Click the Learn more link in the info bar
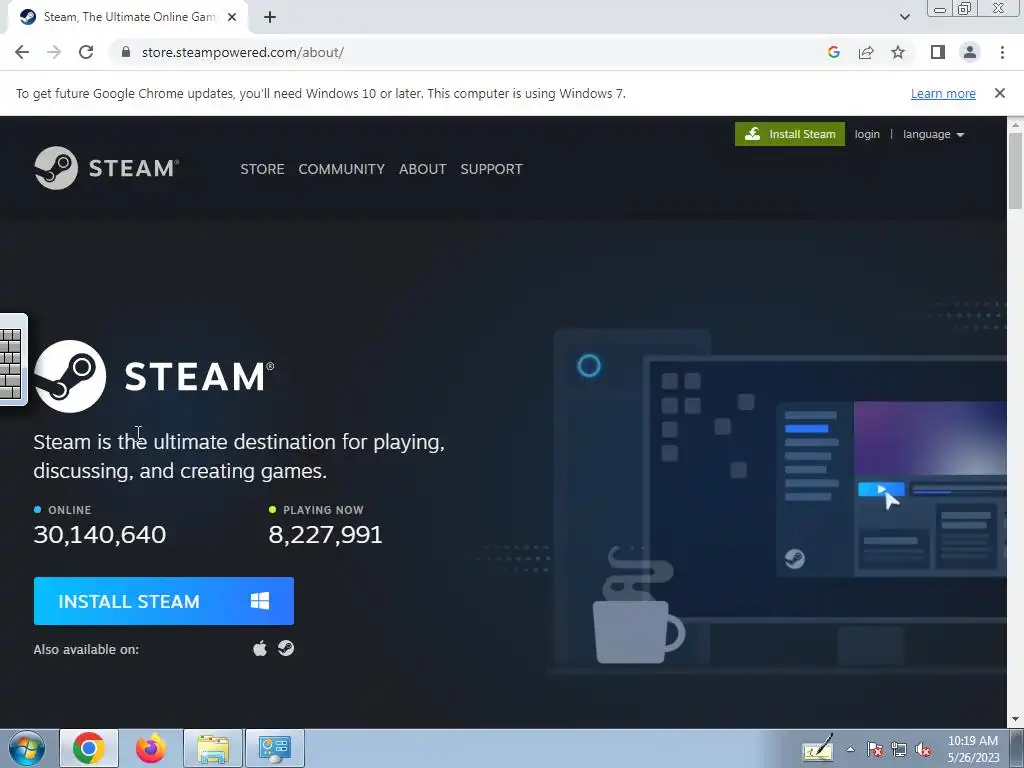Image resolution: width=1024 pixels, height=768 pixels. tap(943, 93)
